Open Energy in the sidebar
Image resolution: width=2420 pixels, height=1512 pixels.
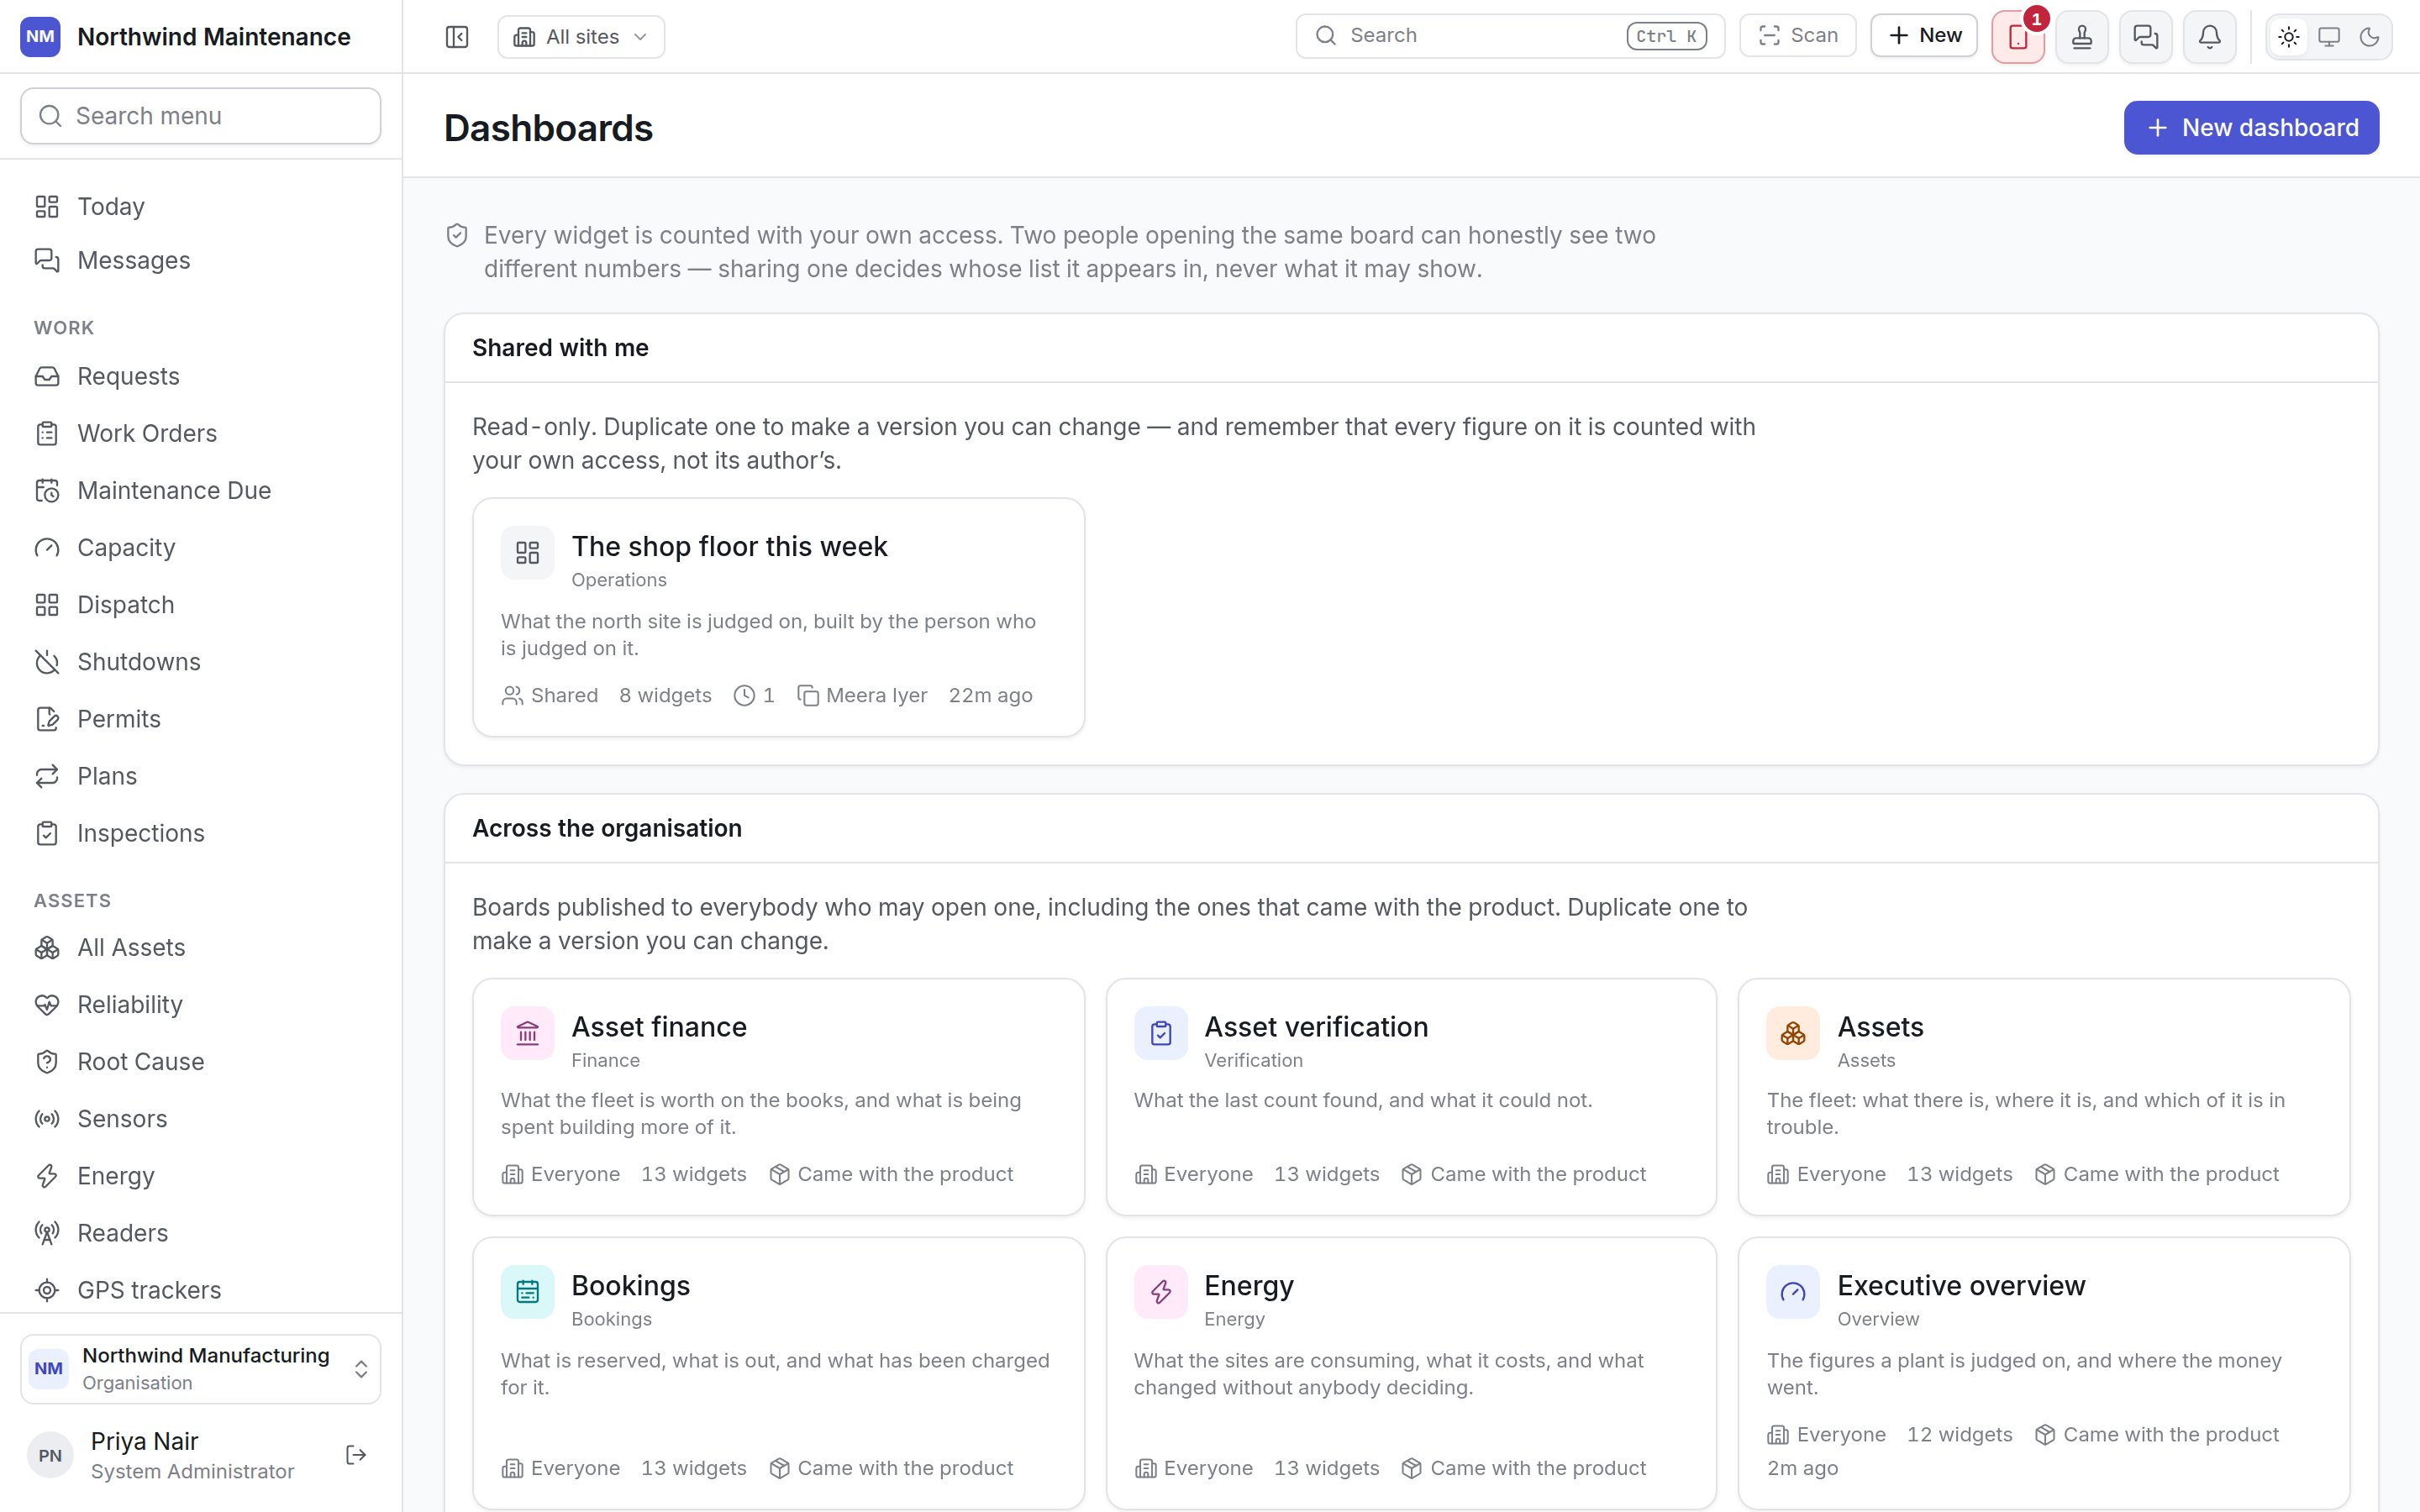click(x=201, y=1176)
